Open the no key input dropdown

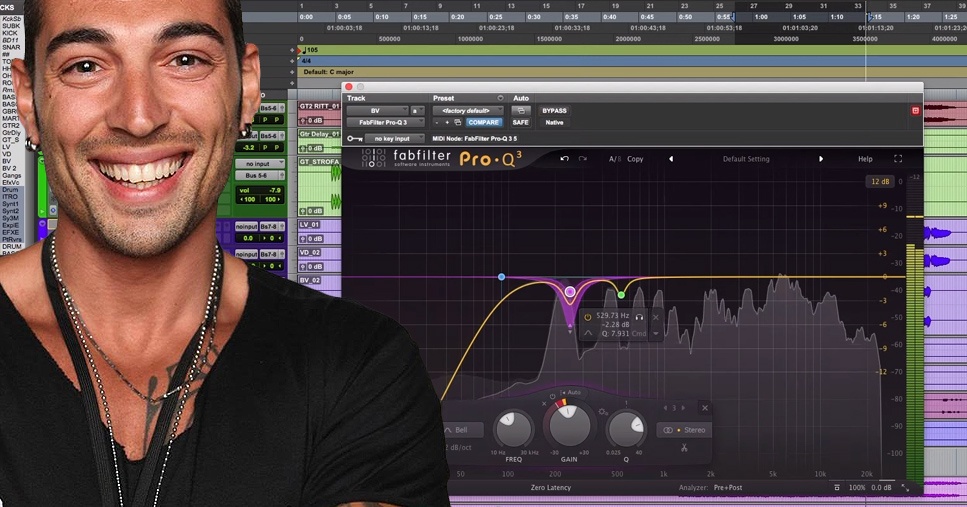click(394, 138)
